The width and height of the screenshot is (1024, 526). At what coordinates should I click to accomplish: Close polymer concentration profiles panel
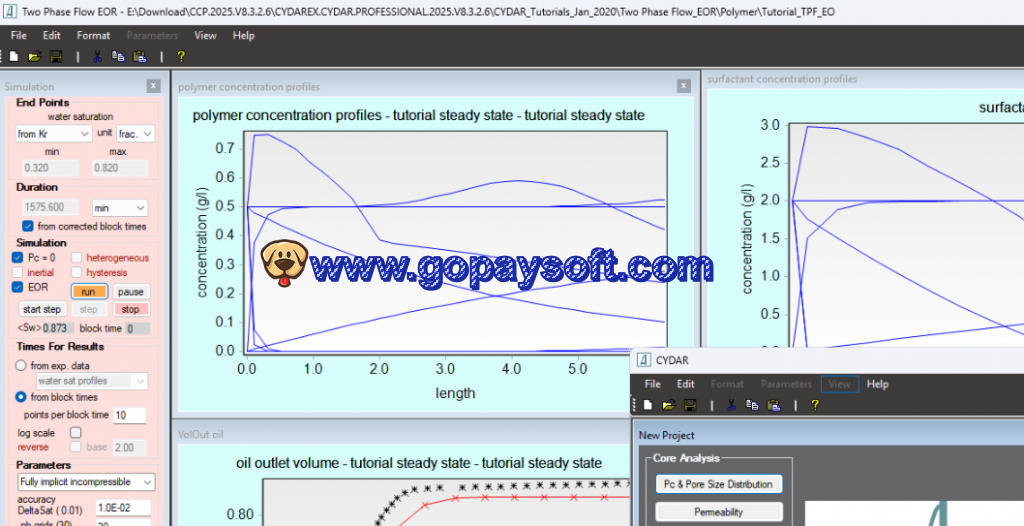[x=684, y=86]
